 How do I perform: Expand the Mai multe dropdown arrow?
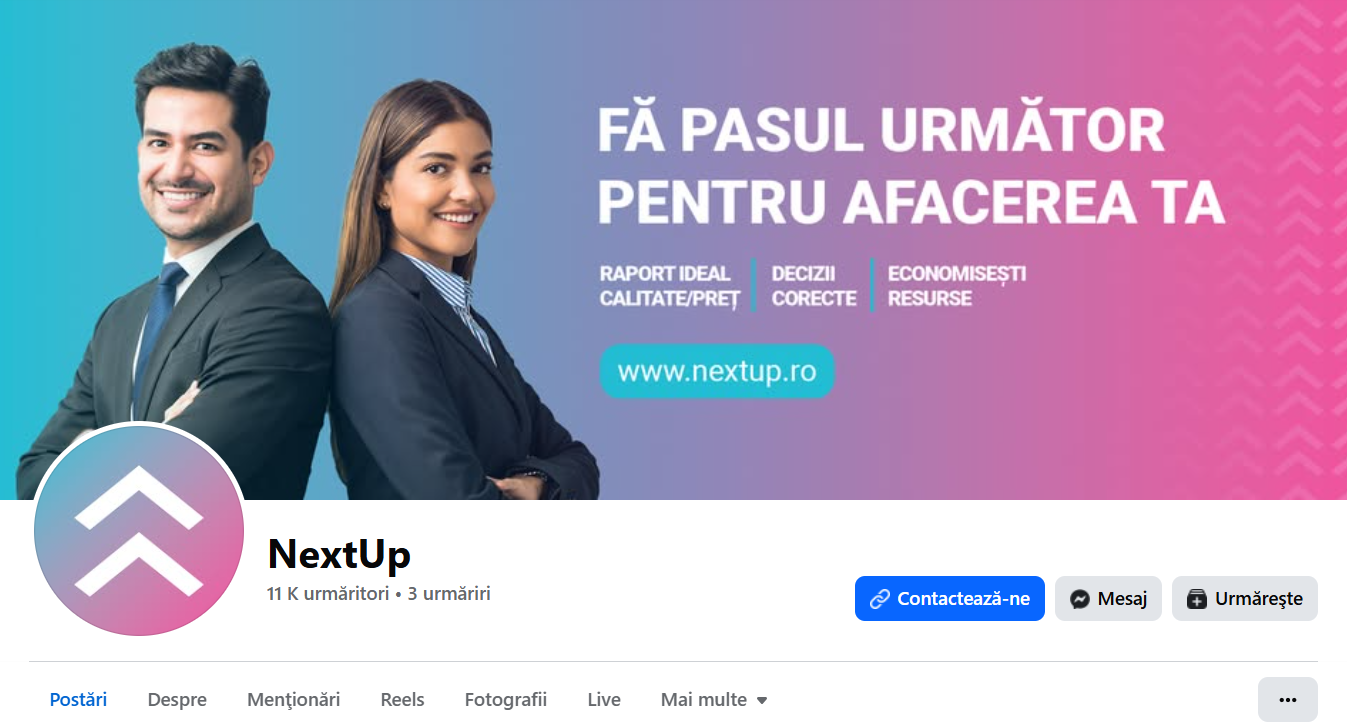(762, 700)
